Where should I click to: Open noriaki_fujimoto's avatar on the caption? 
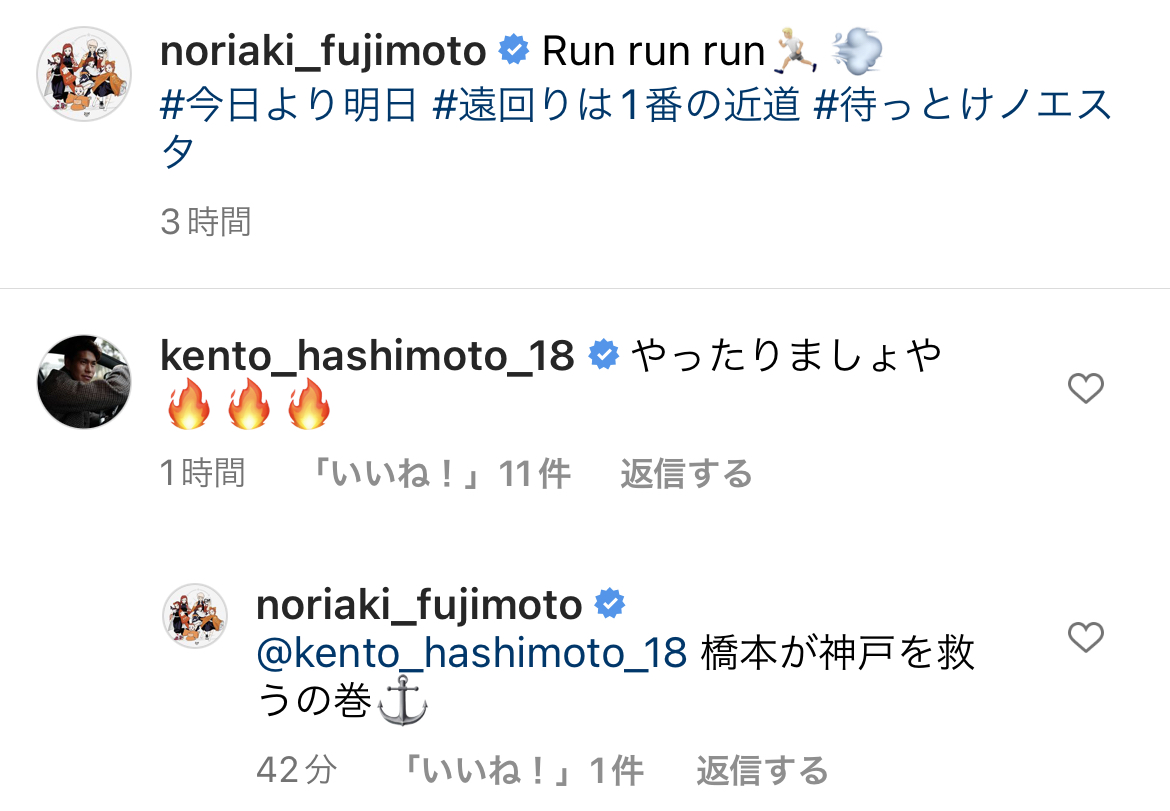(x=84, y=75)
